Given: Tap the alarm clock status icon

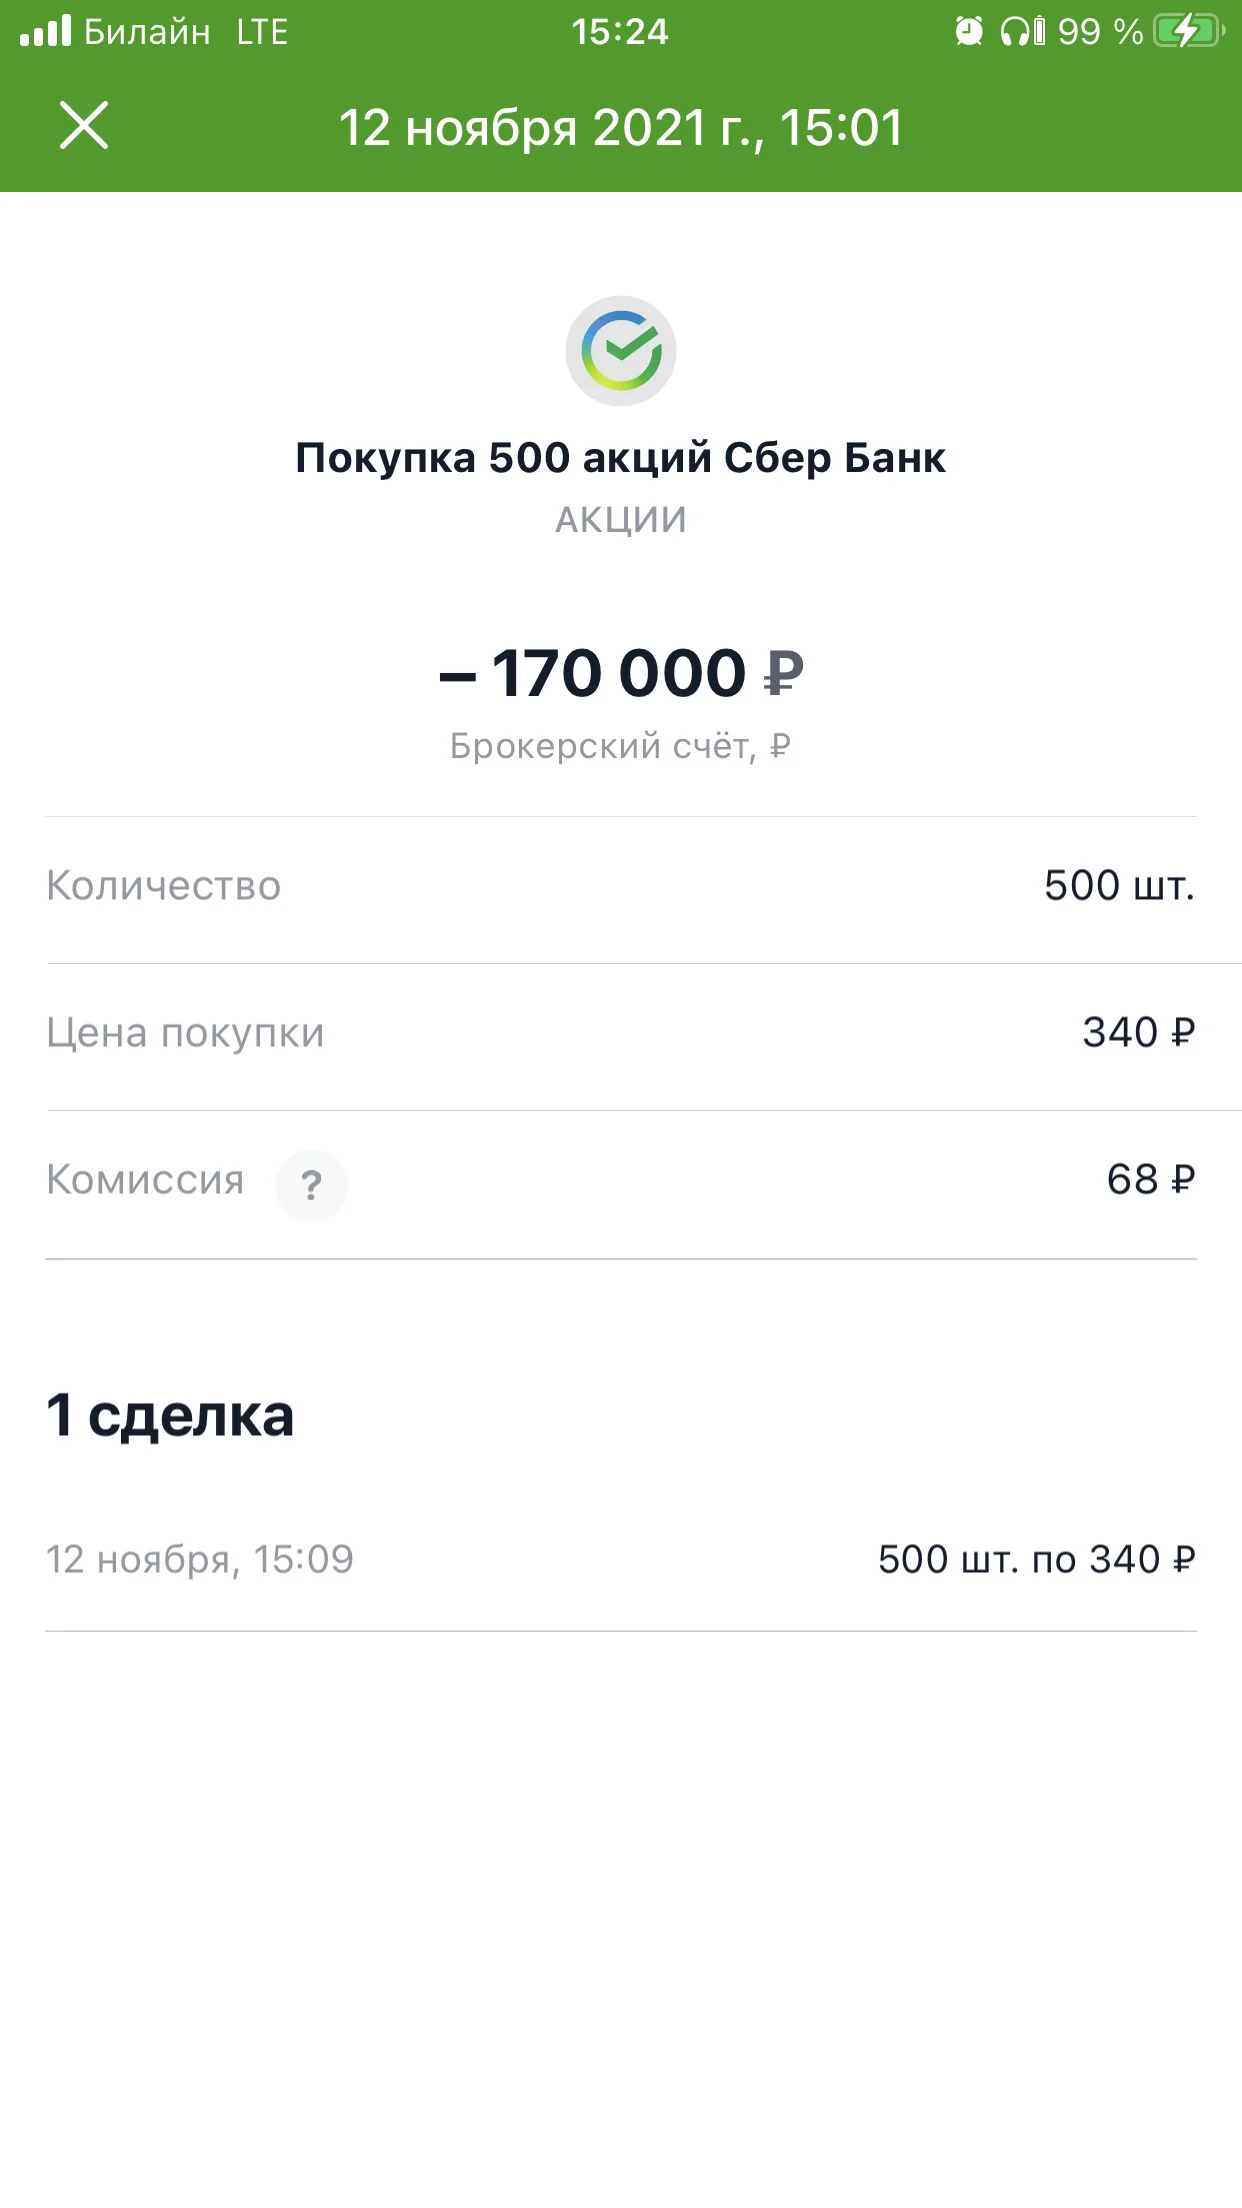Looking at the screenshot, I should click(968, 31).
